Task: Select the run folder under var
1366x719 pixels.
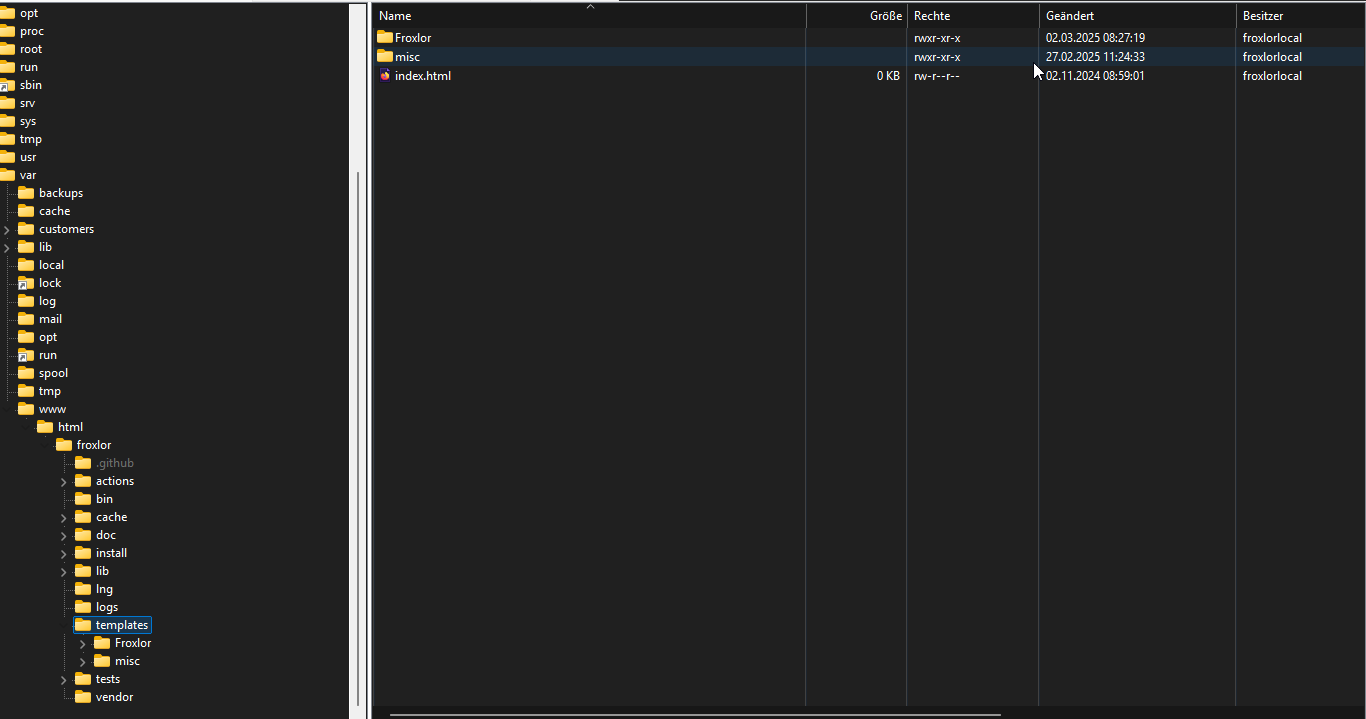Action: pos(48,355)
